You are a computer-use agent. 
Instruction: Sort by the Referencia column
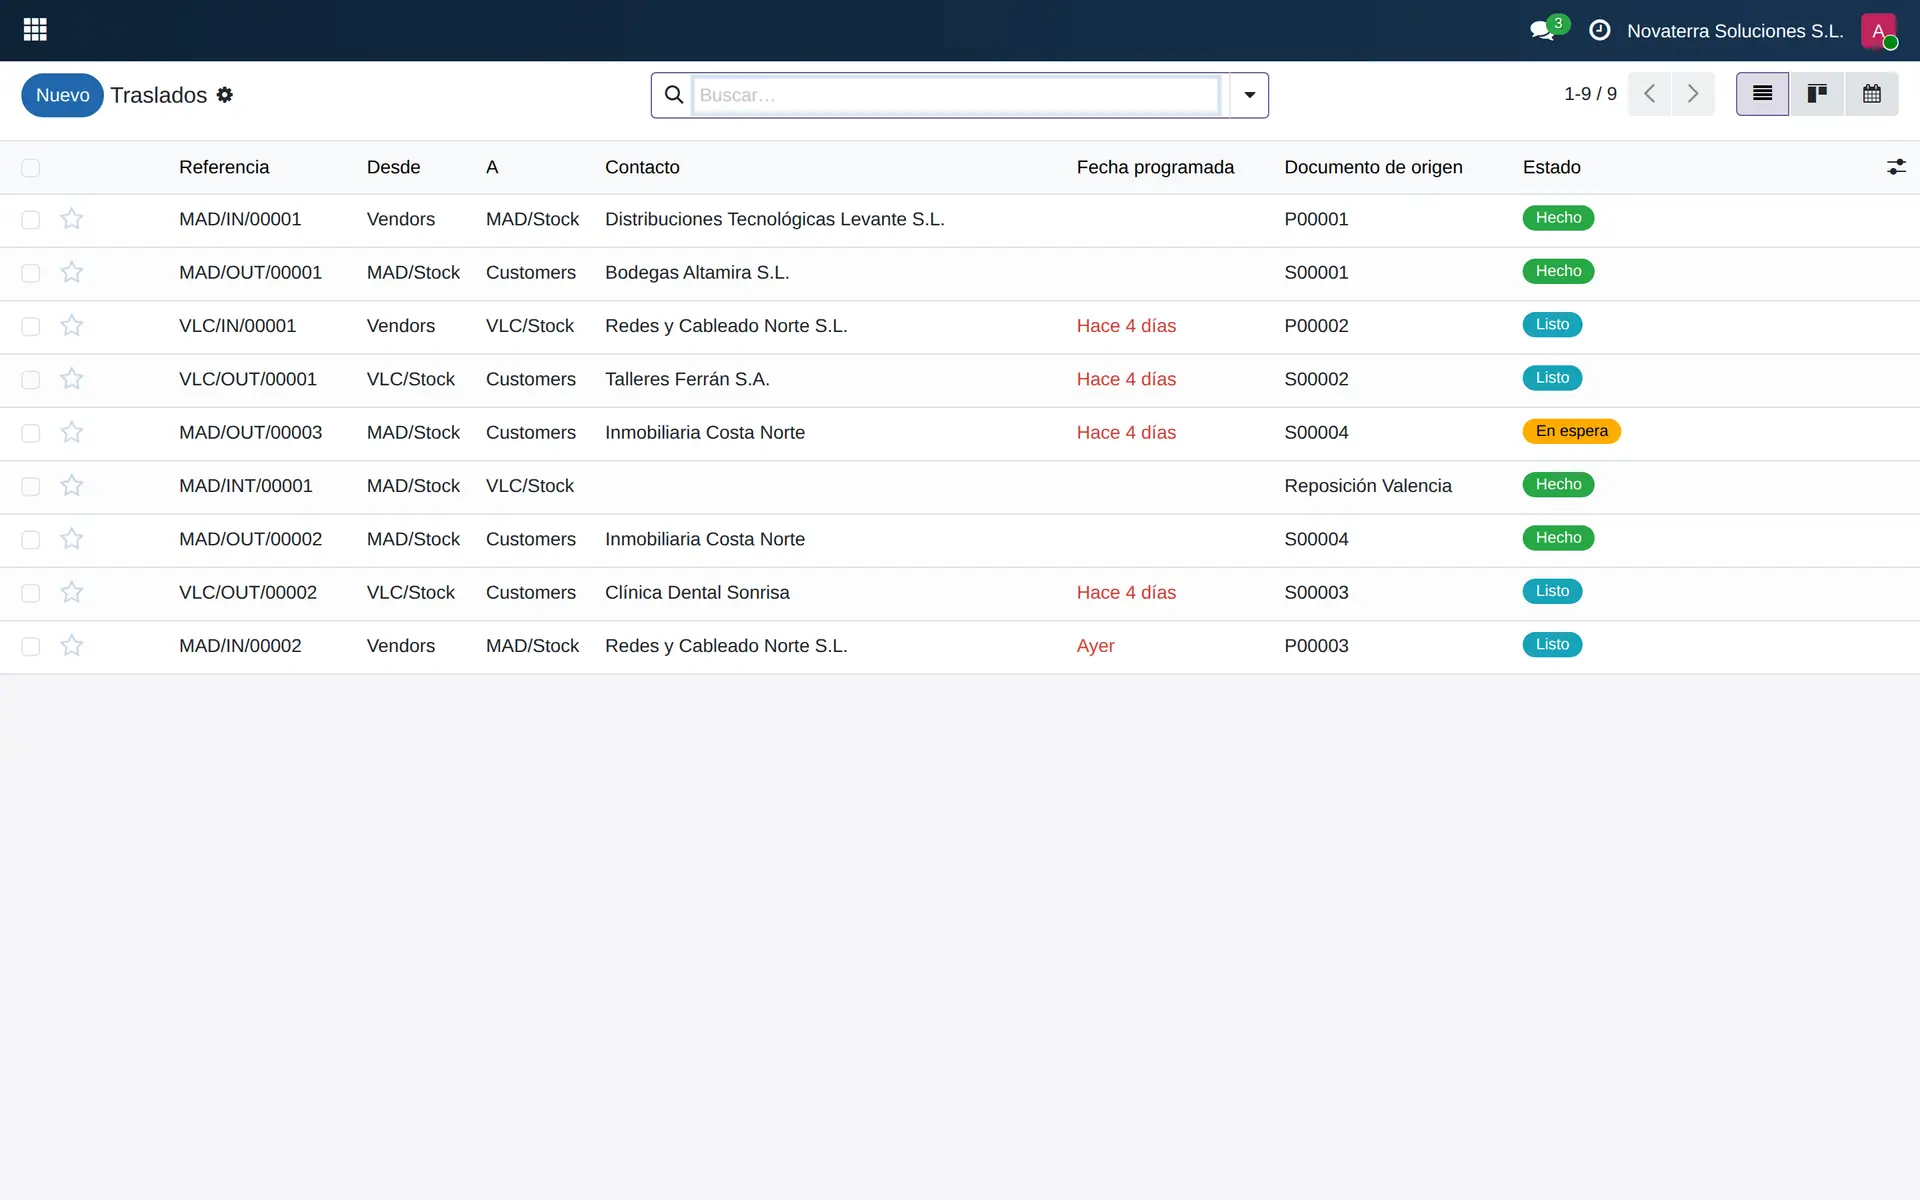tap(224, 167)
